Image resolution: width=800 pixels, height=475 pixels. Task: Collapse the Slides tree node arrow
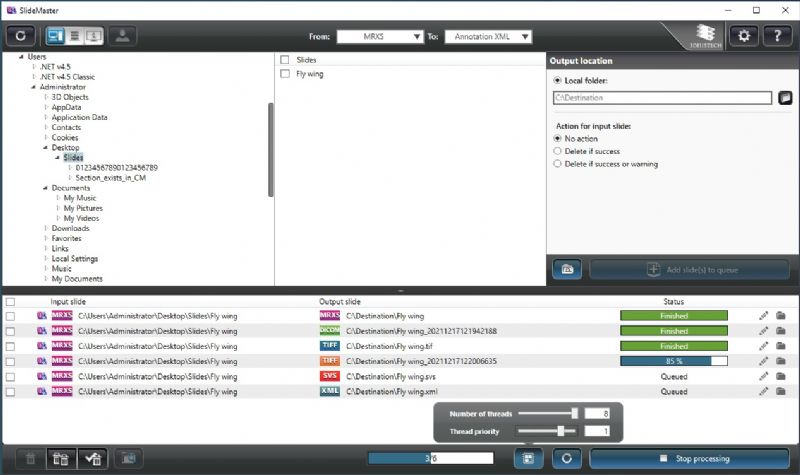coord(57,158)
